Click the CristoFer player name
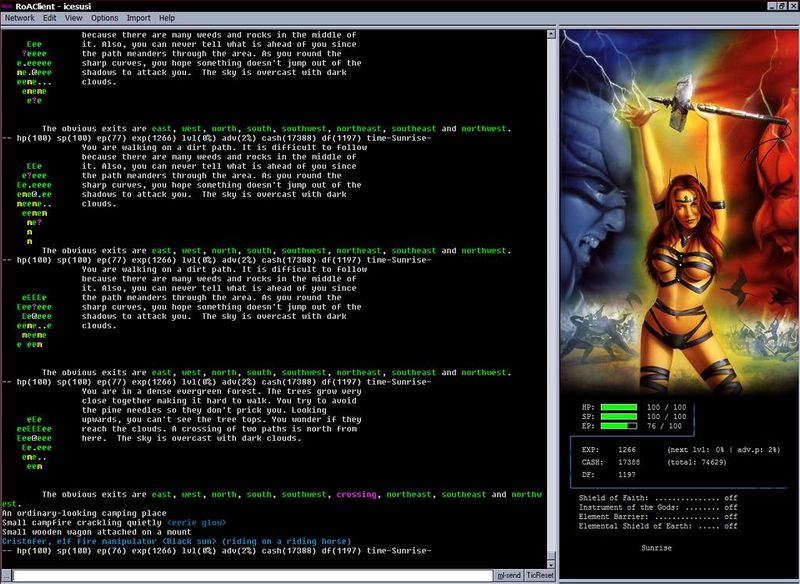Screen dimensions: 800x584 click(23, 541)
